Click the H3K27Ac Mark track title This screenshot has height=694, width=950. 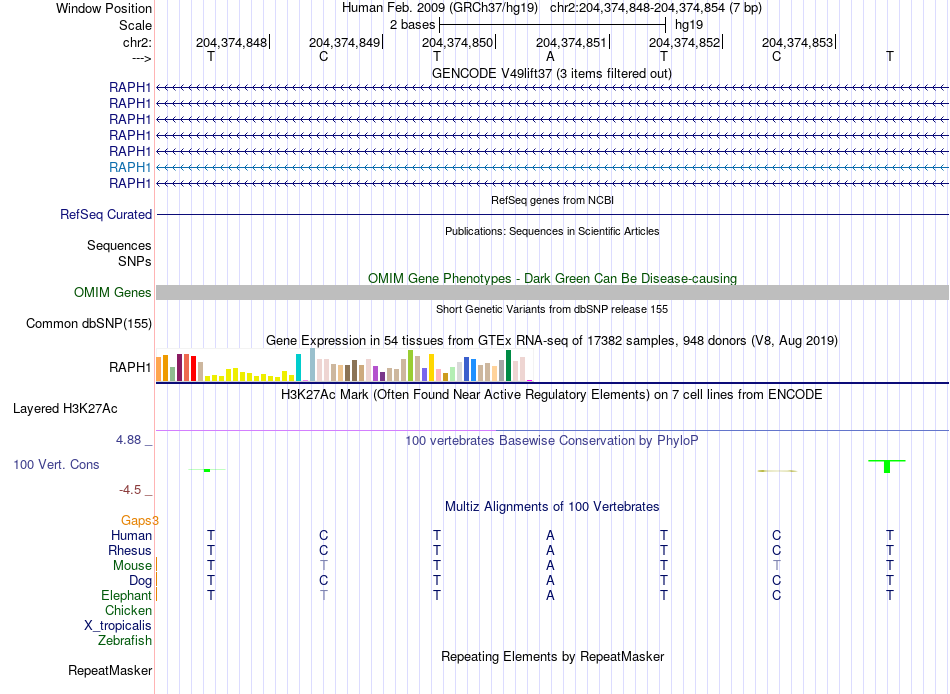pos(552,395)
